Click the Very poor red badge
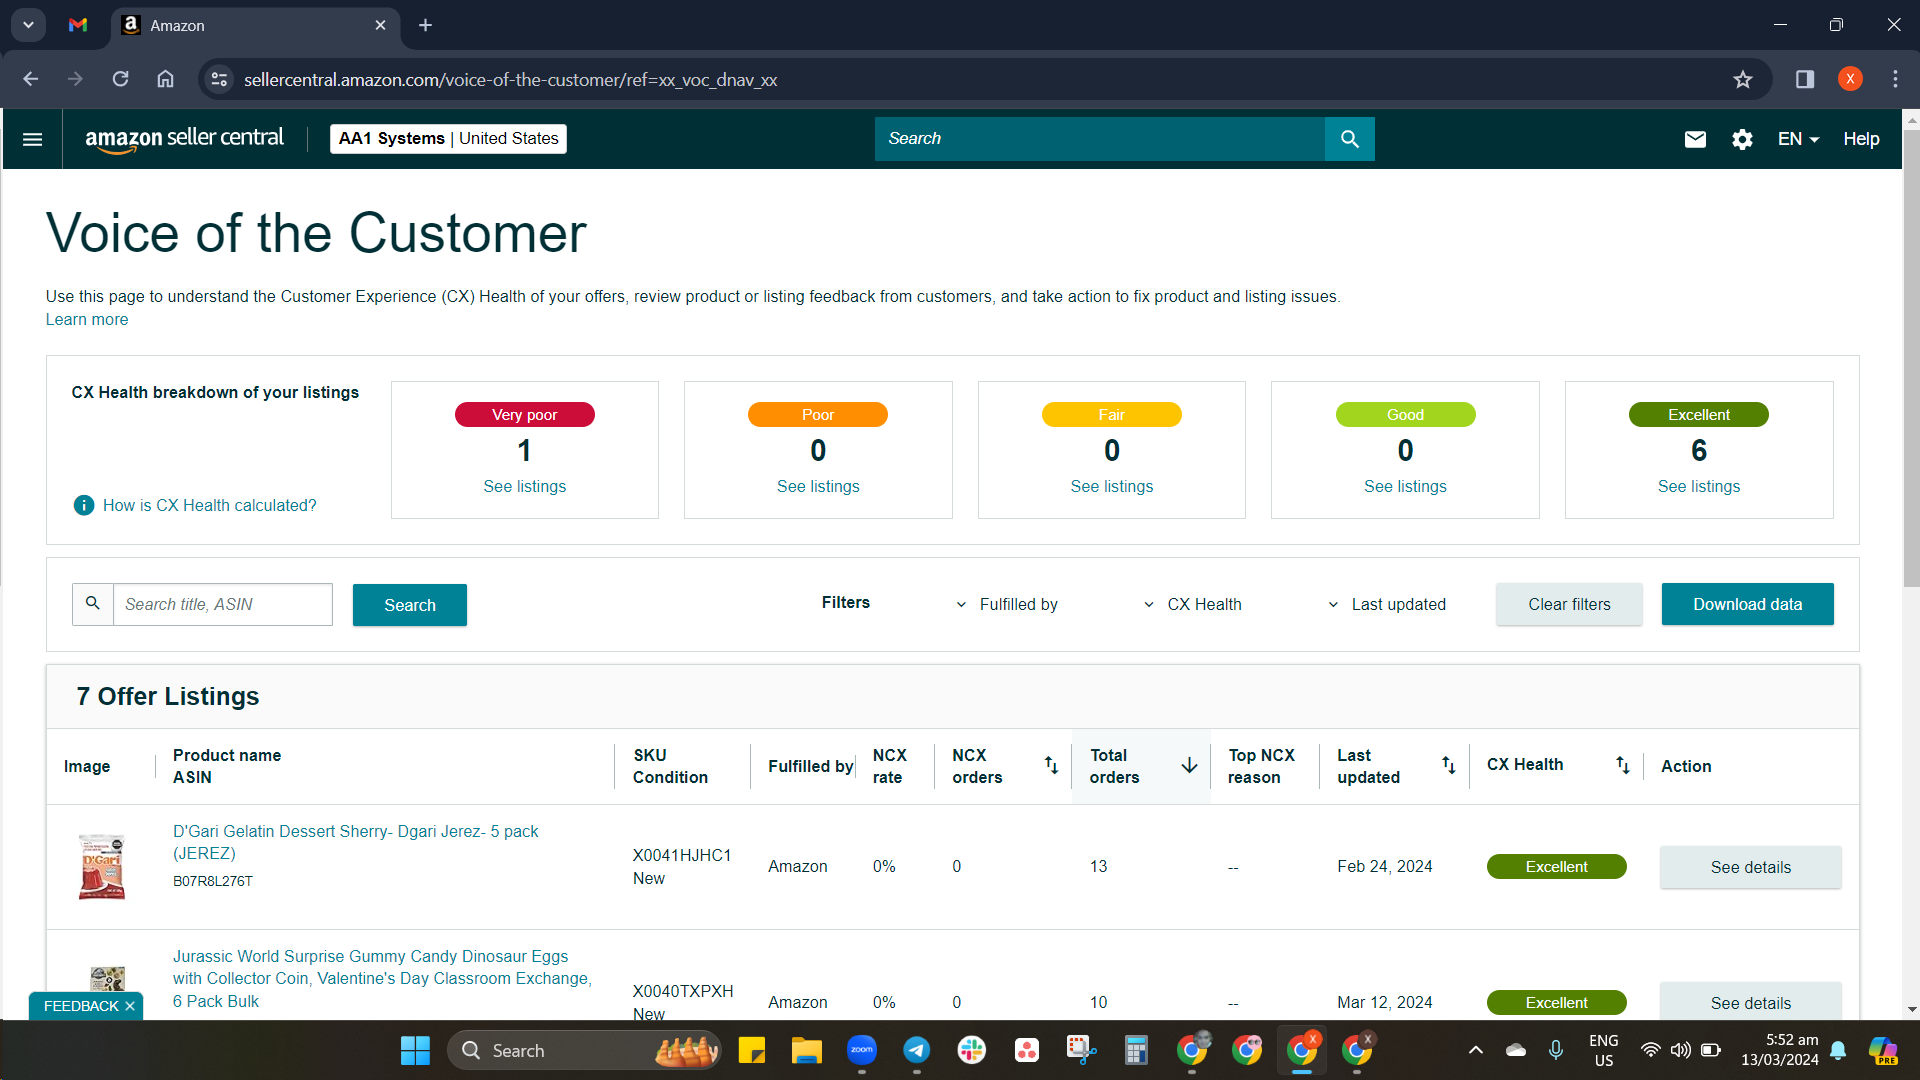 point(524,415)
